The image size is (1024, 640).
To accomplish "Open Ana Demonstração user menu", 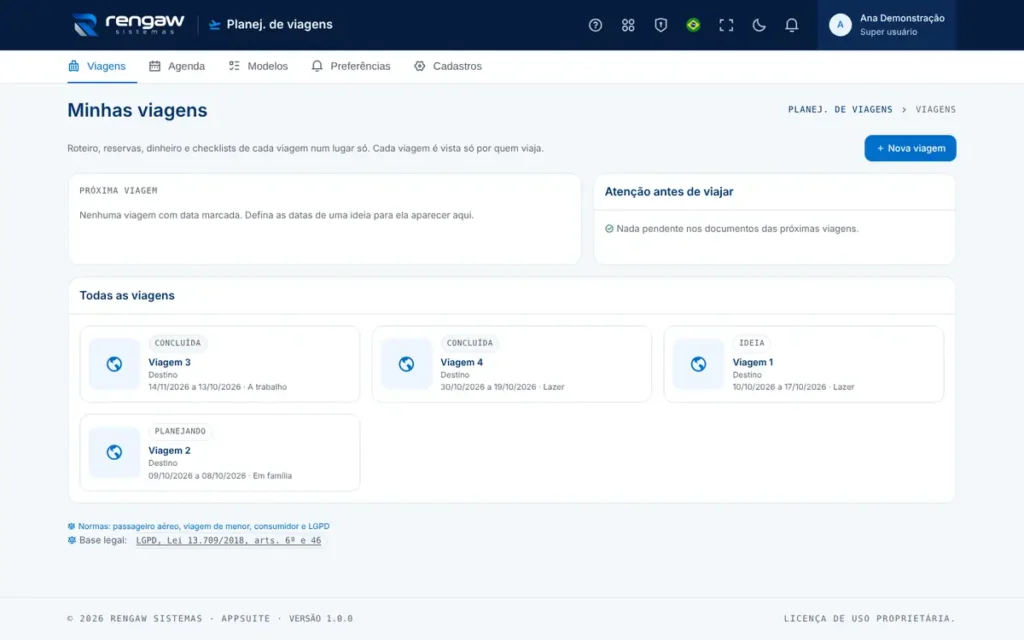I will (886, 25).
